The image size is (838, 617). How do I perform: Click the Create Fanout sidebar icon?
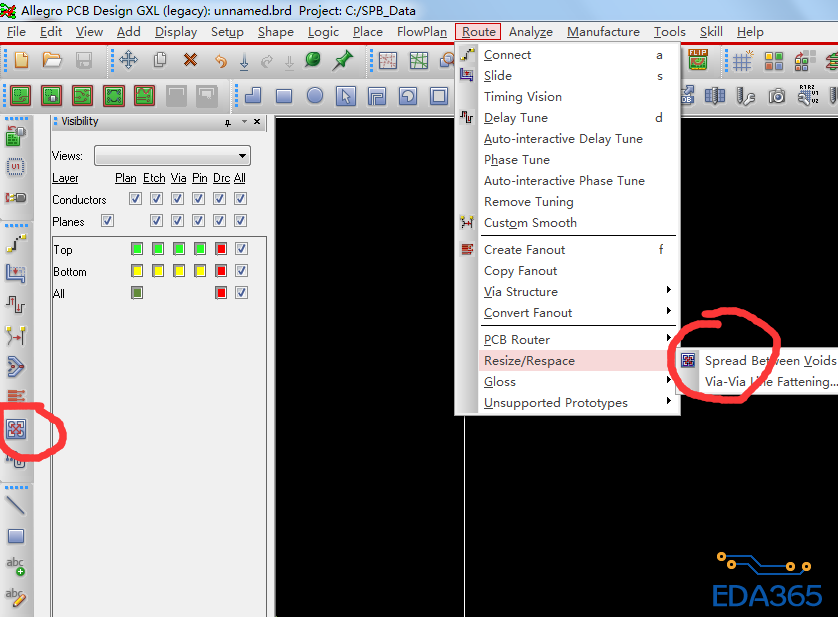coord(16,397)
